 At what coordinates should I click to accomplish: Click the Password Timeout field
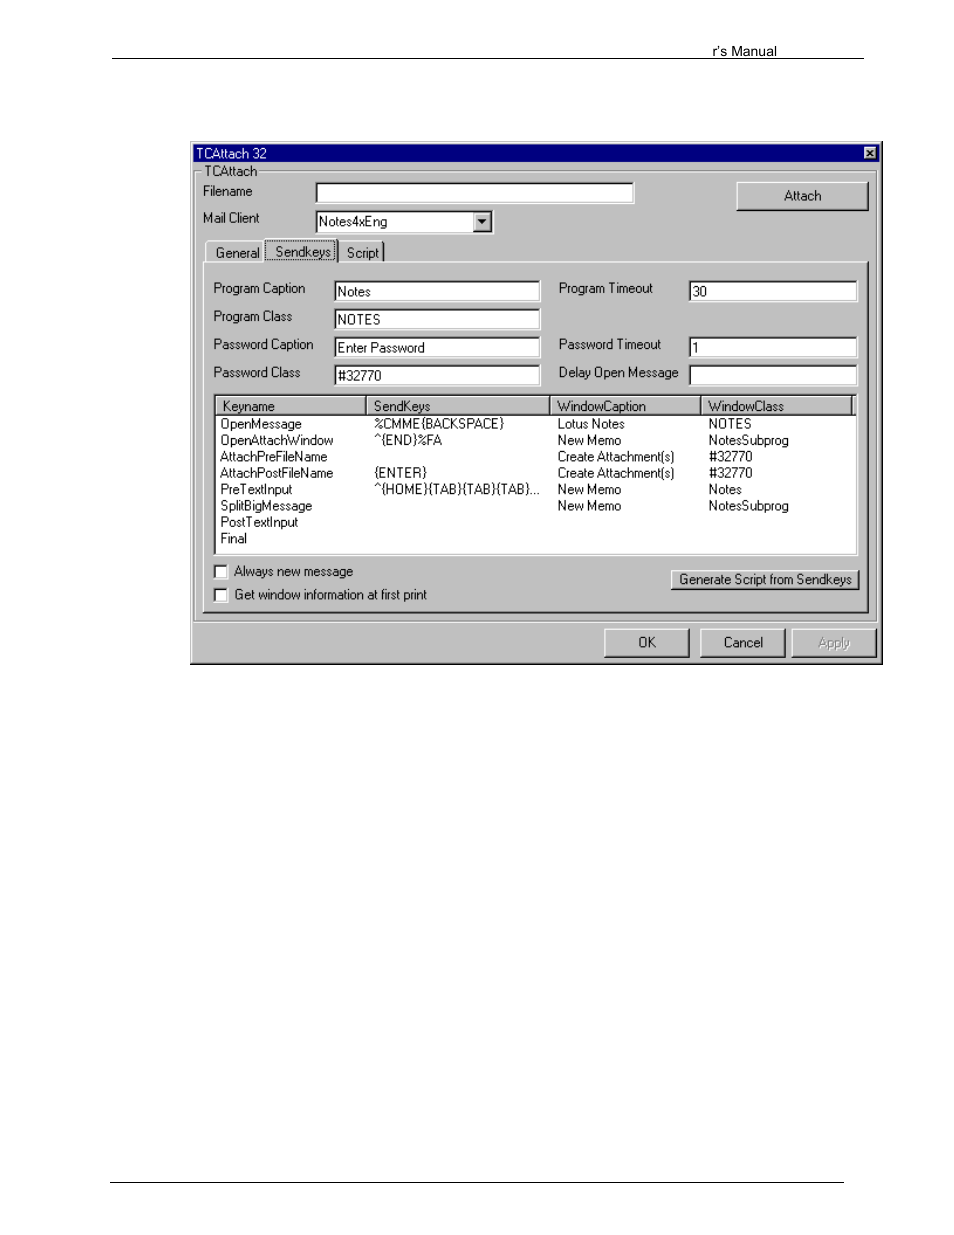[x=773, y=347]
